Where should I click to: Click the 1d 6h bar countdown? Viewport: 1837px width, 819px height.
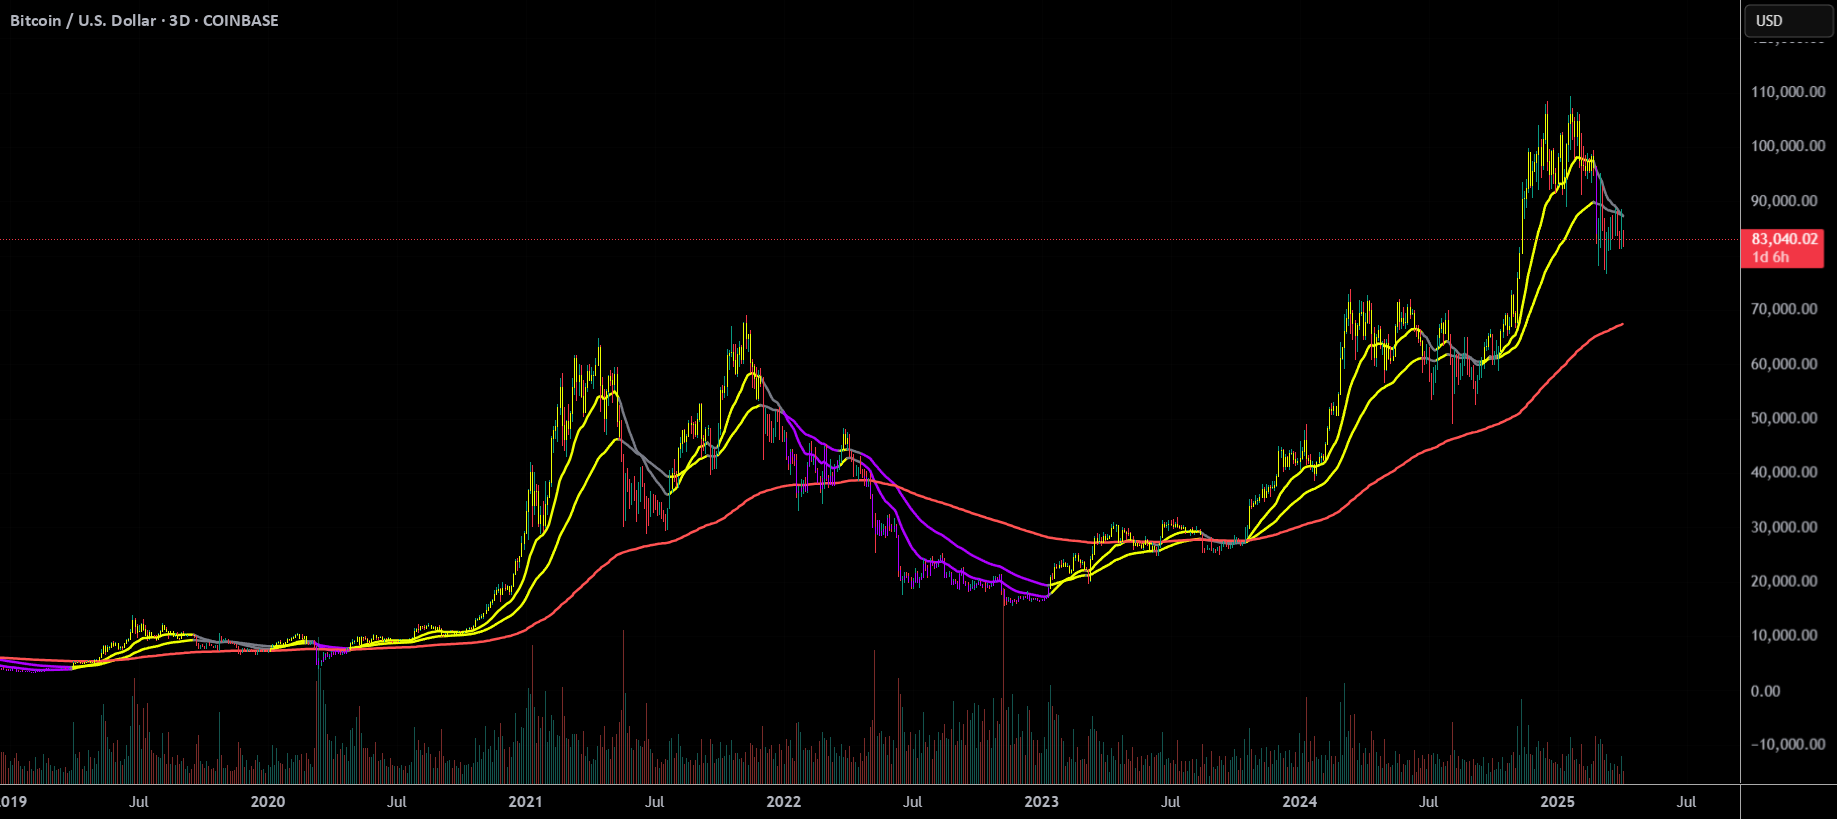[1770, 257]
